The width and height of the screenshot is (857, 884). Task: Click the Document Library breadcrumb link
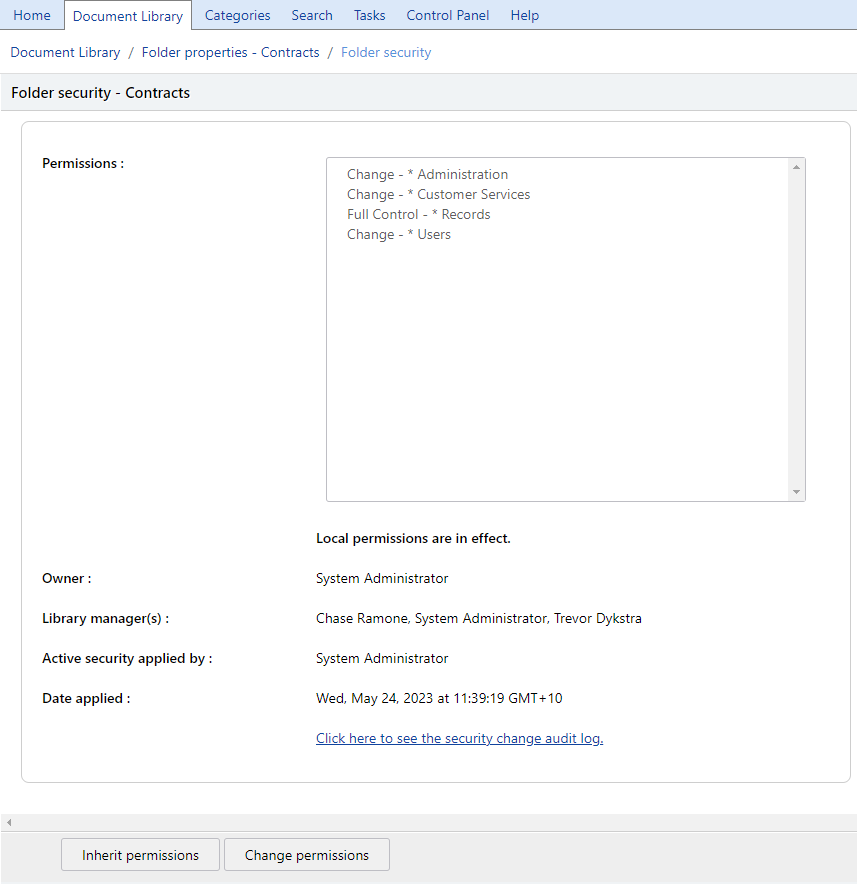(64, 52)
